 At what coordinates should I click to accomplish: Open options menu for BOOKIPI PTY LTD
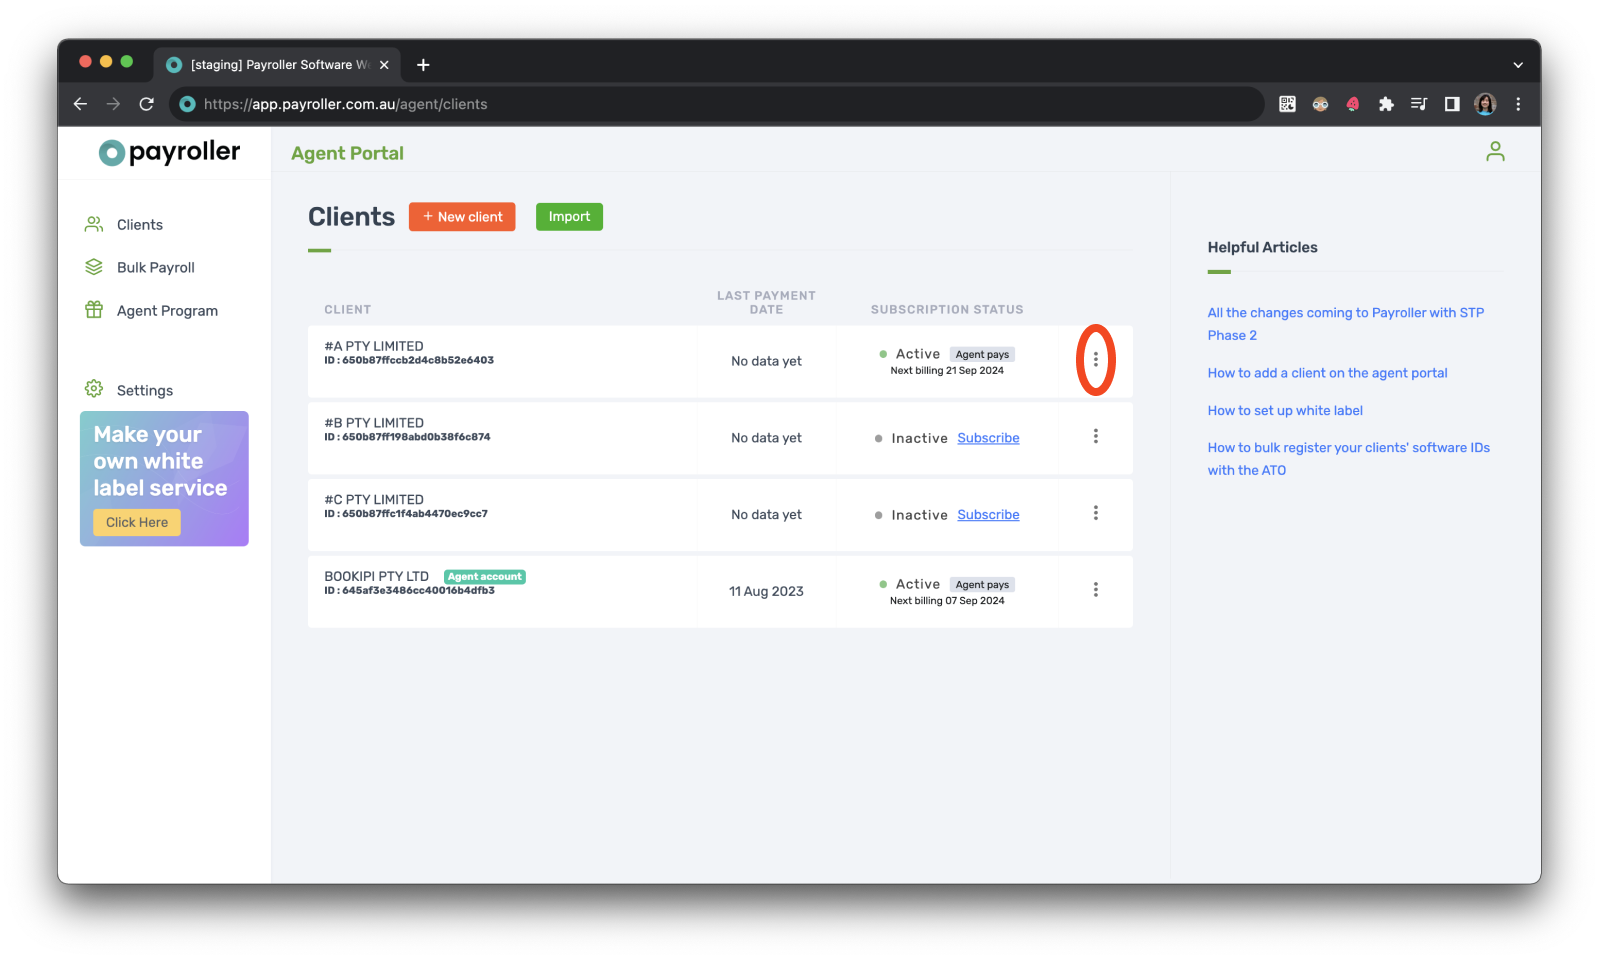[1095, 590]
